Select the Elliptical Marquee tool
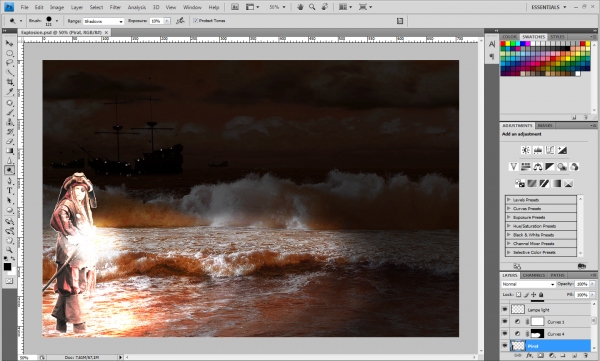600x361 pixels. [x=10, y=53]
